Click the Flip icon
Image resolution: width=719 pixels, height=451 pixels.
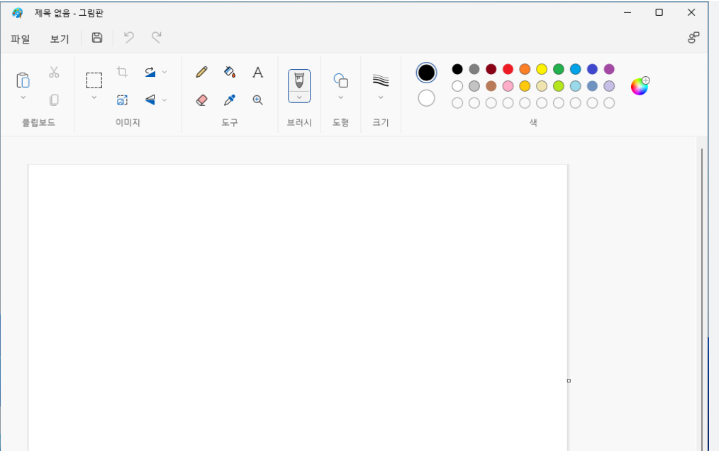[x=150, y=100]
